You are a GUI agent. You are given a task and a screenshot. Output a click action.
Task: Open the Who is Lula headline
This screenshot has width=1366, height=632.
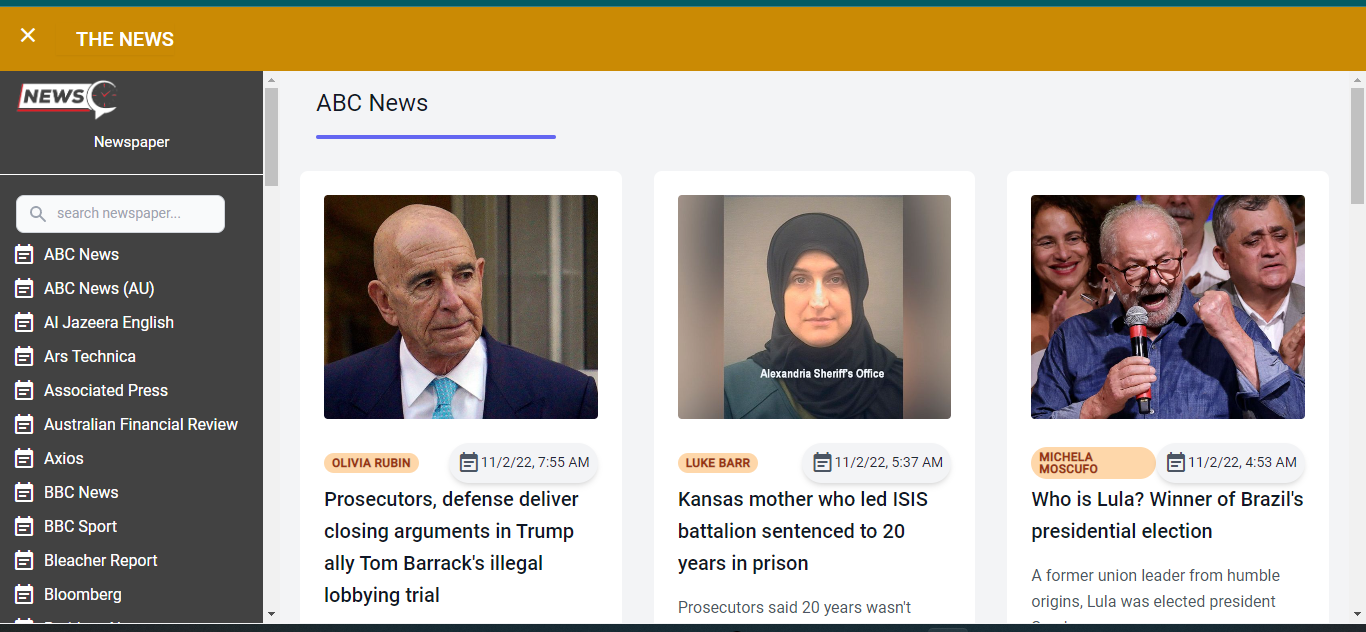tap(1167, 515)
